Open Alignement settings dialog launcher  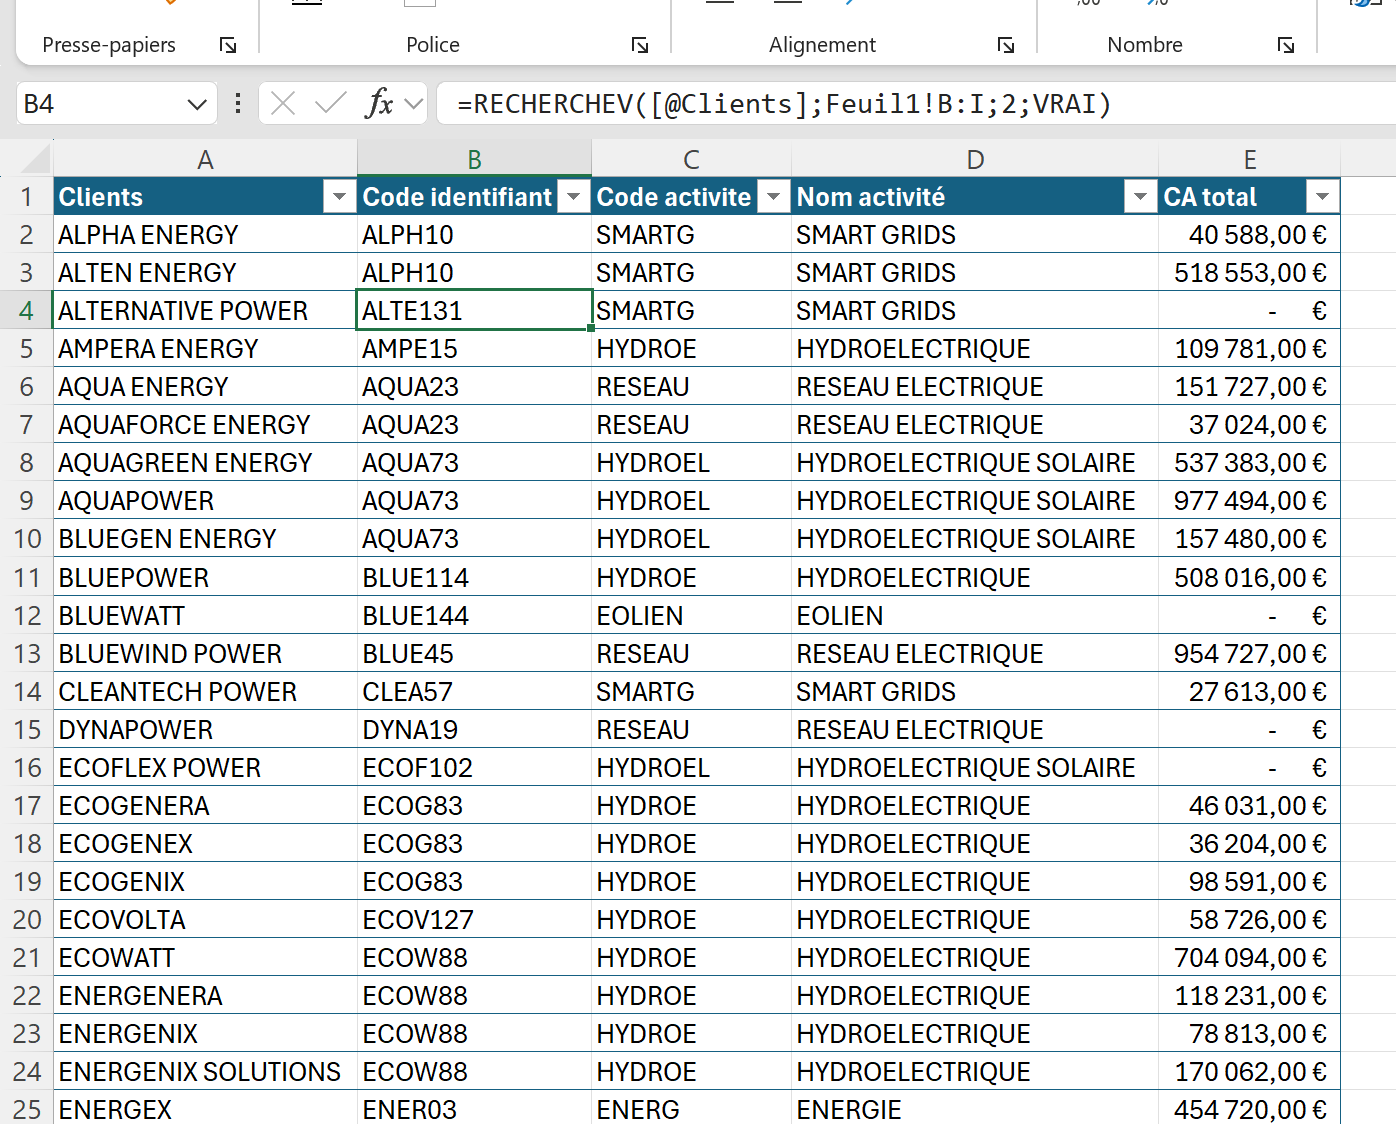pyautogui.click(x=1006, y=45)
